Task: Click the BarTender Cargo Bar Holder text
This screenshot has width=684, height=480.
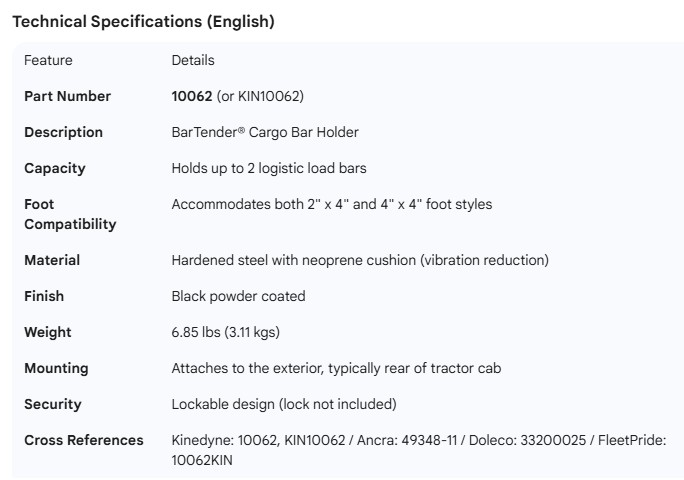Action: [x=265, y=132]
